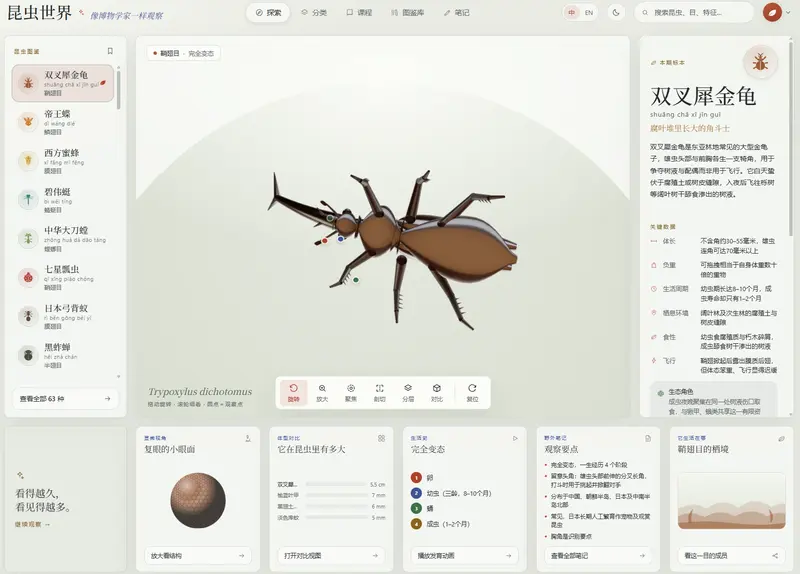Viewport: 800px width, 574px height.
Task: Click the compound eye sphere thumbnail
Action: coord(198,501)
